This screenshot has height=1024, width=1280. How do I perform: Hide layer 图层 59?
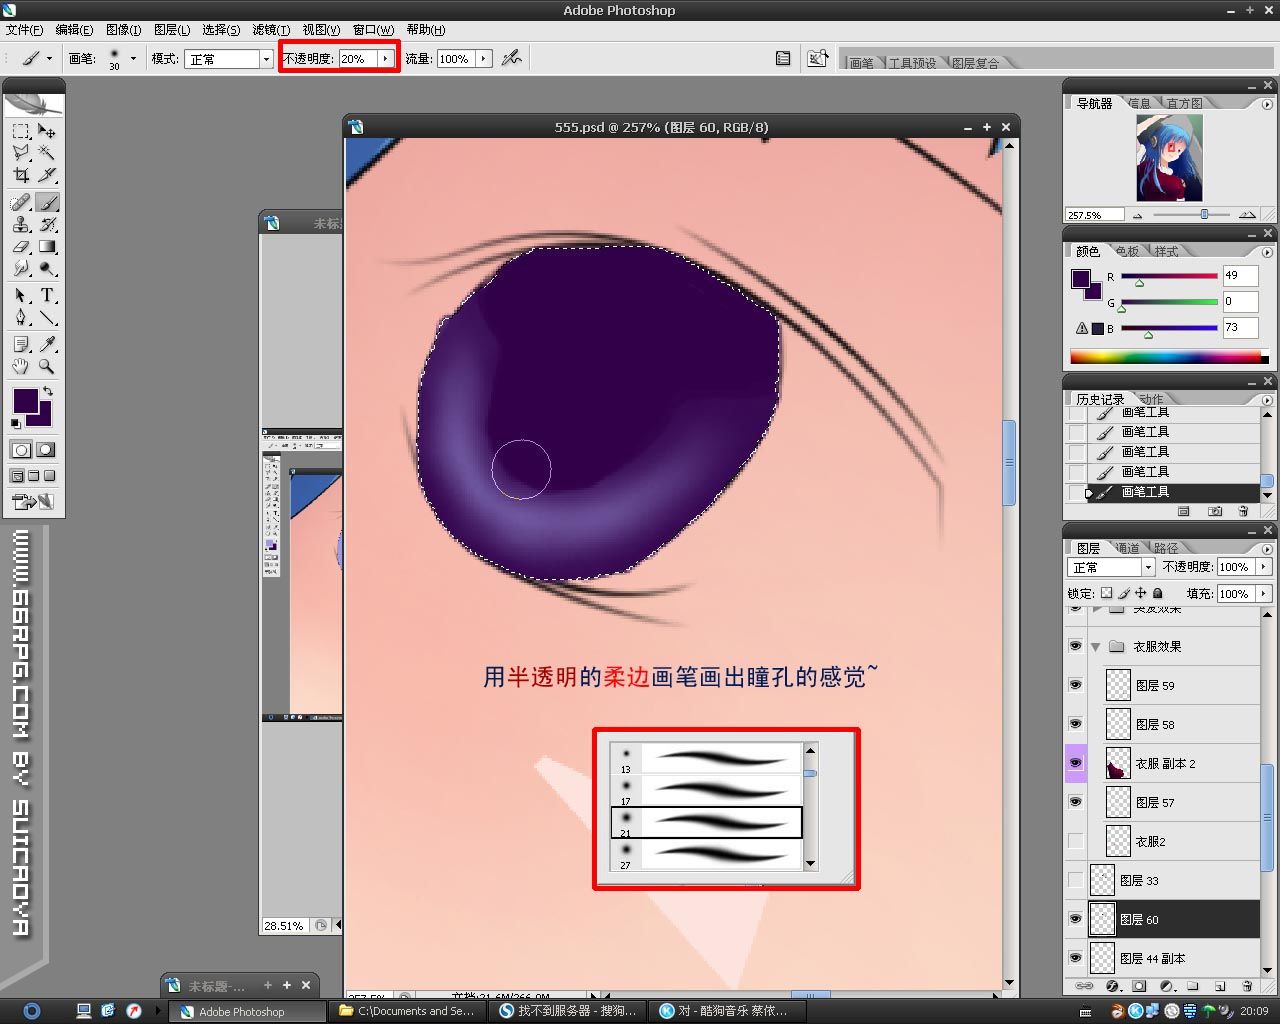tap(1075, 685)
